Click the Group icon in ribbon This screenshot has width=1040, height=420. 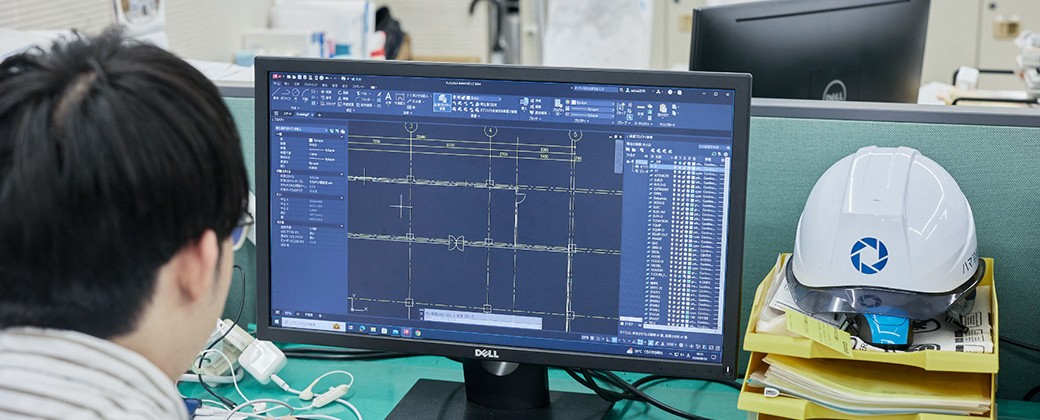[621, 107]
